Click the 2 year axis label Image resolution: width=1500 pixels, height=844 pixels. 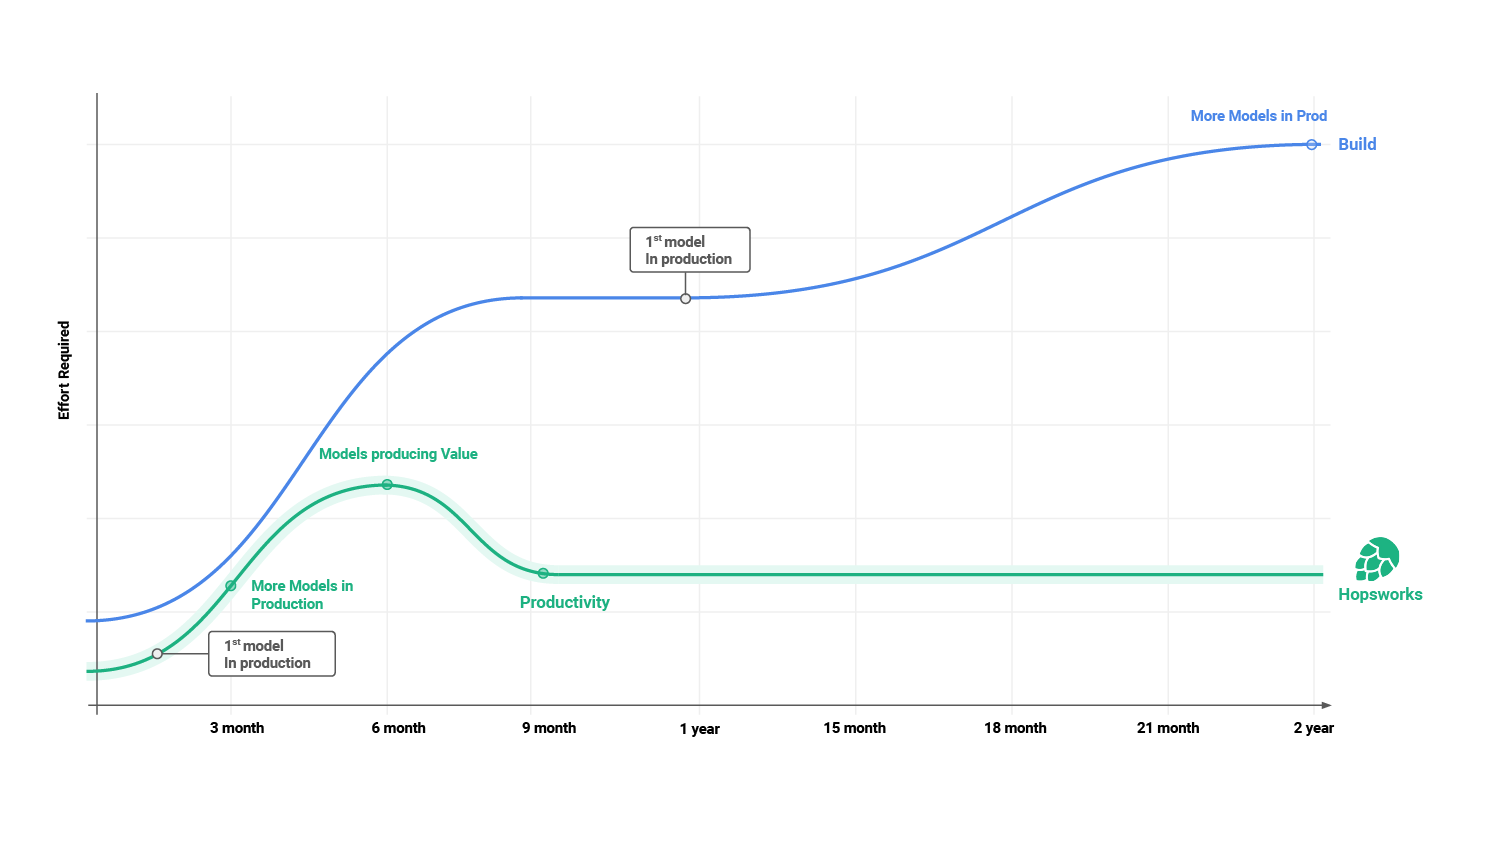click(x=1313, y=728)
